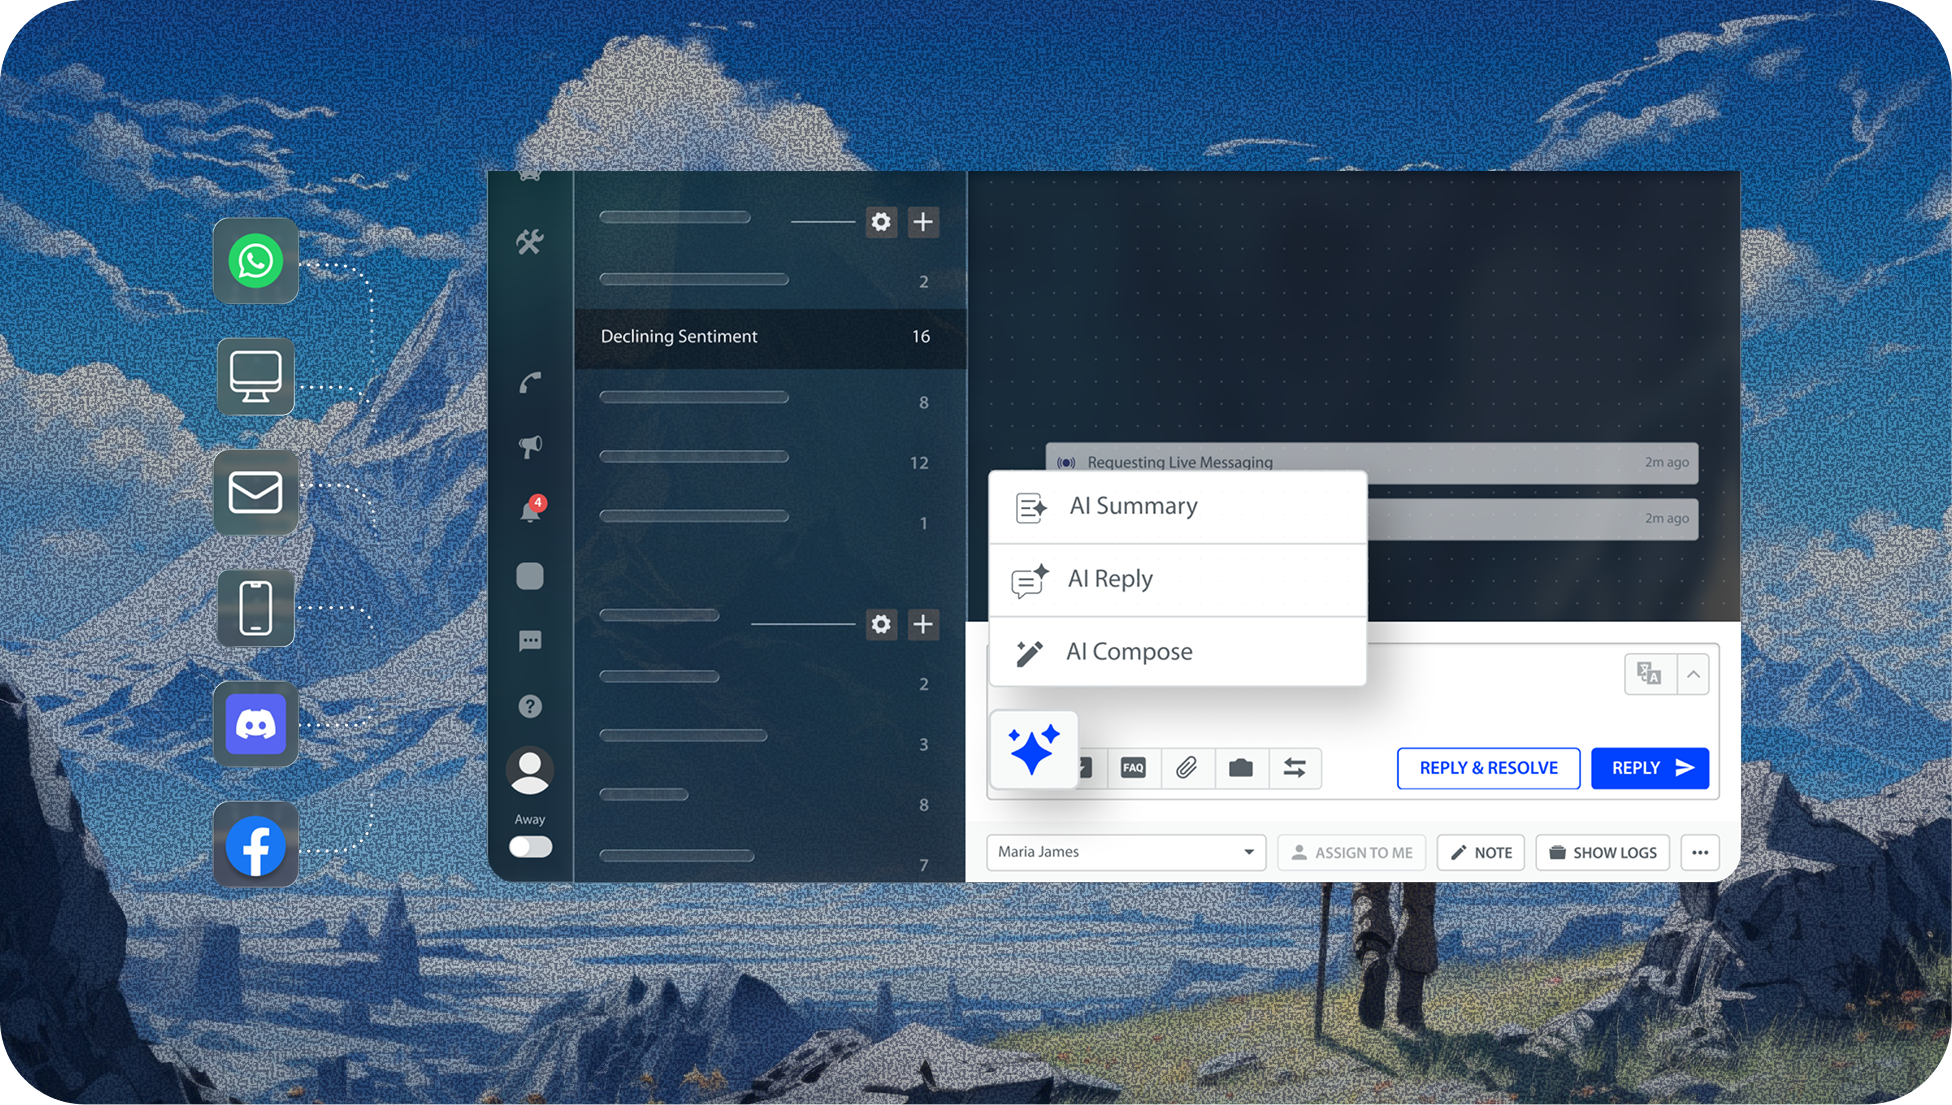The width and height of the screenshot is (1952, 1105).
Task: Toggle the Away status switch
Action: (530, 847)
